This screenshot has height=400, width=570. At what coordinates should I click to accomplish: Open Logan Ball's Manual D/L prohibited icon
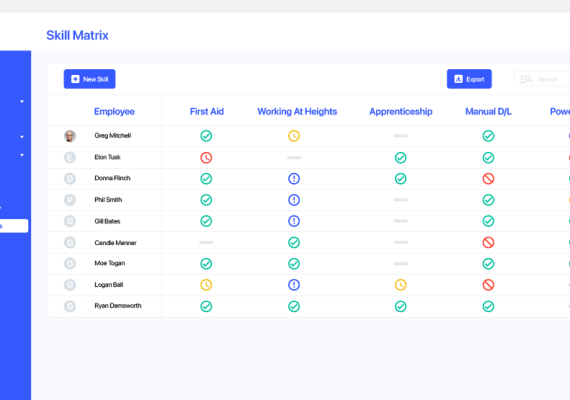[x=488, y=285]
